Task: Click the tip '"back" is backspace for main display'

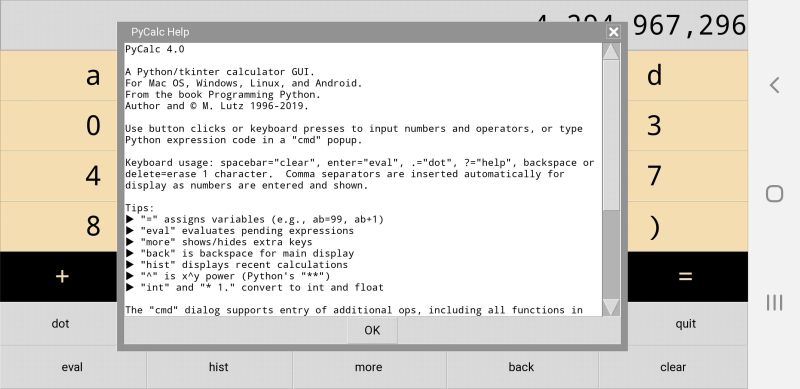Action: tap(240, 253)
